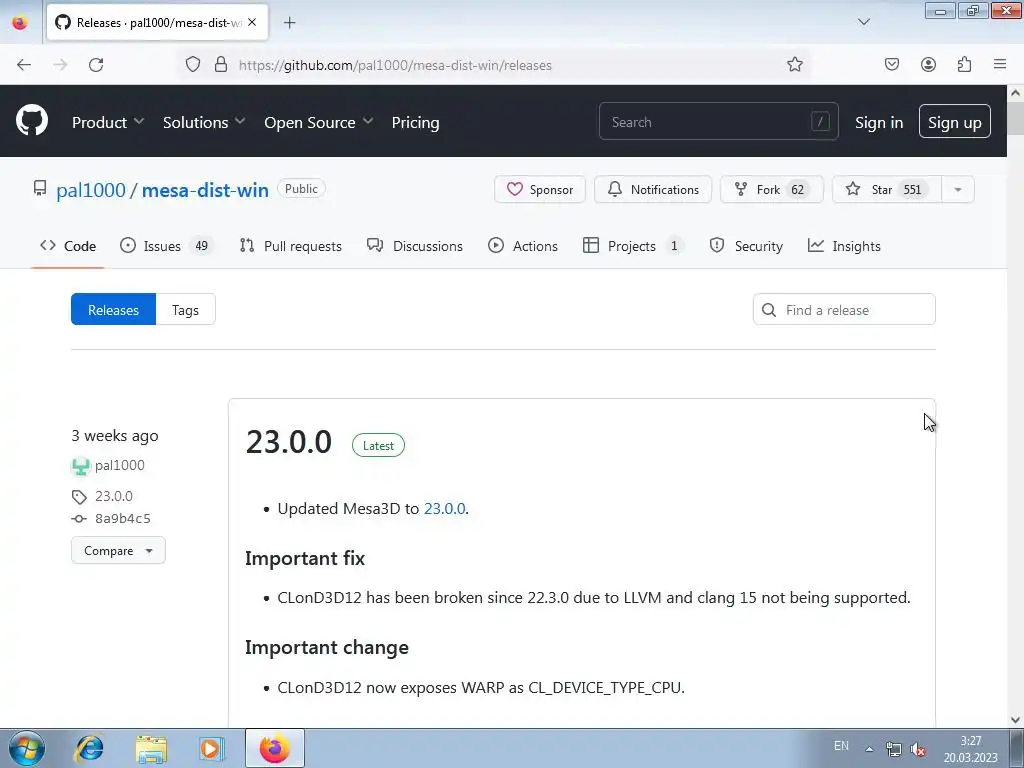The image size is (1024, 768).
Task: Open Windows Explorer from taskbar
Action: (151, 748)
